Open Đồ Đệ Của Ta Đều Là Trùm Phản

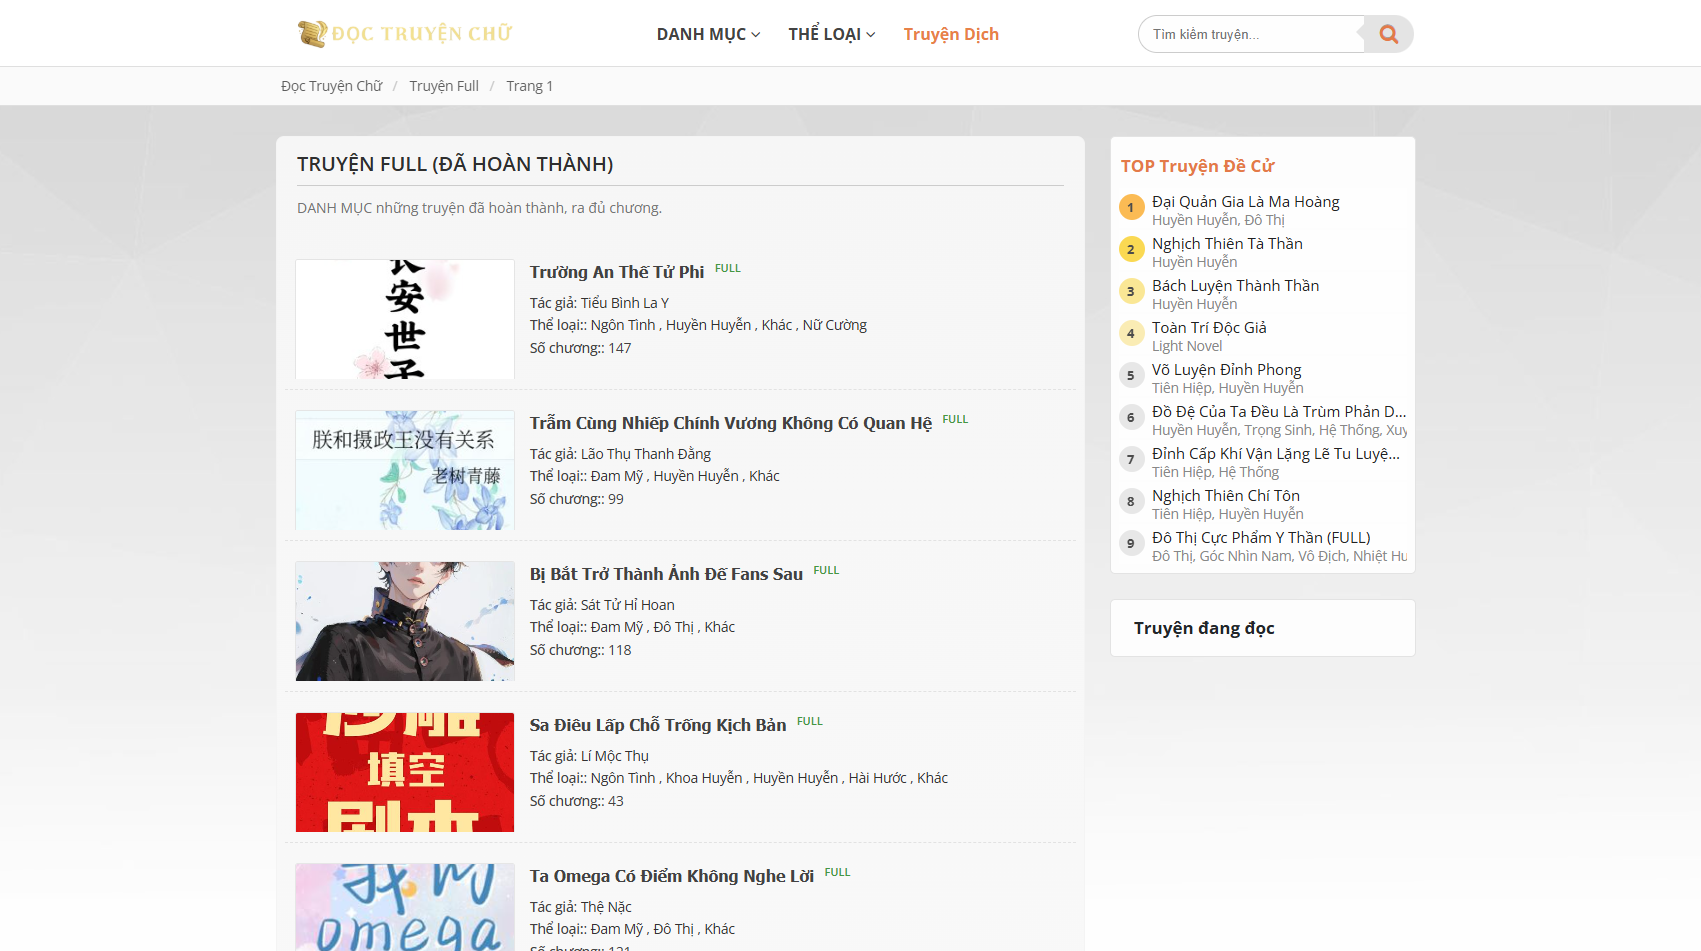[1279, 412]
